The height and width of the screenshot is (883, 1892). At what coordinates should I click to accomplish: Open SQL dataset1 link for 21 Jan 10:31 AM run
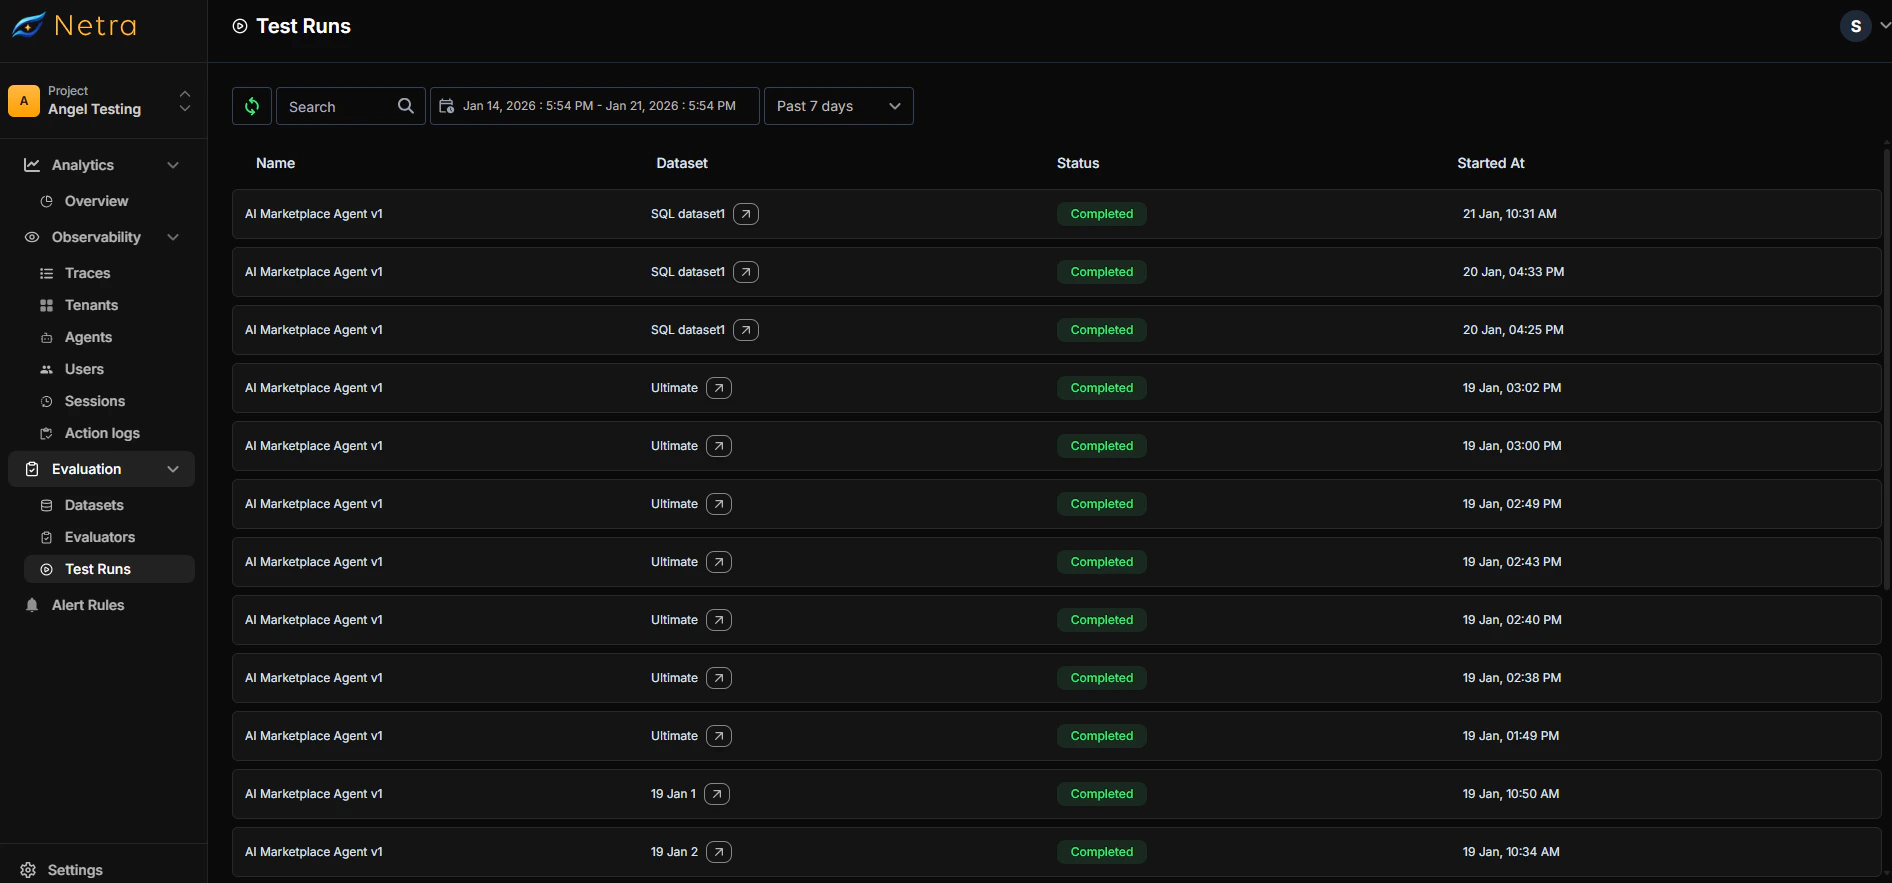[x=746, y=214]
